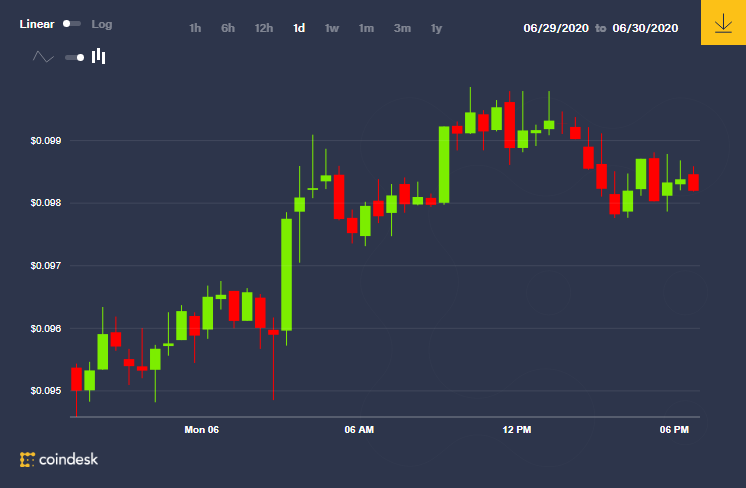Open the end date 06/30/2020
Image resolution: width=746 pixels, height=488 pixels.
(x=645, y=28)
